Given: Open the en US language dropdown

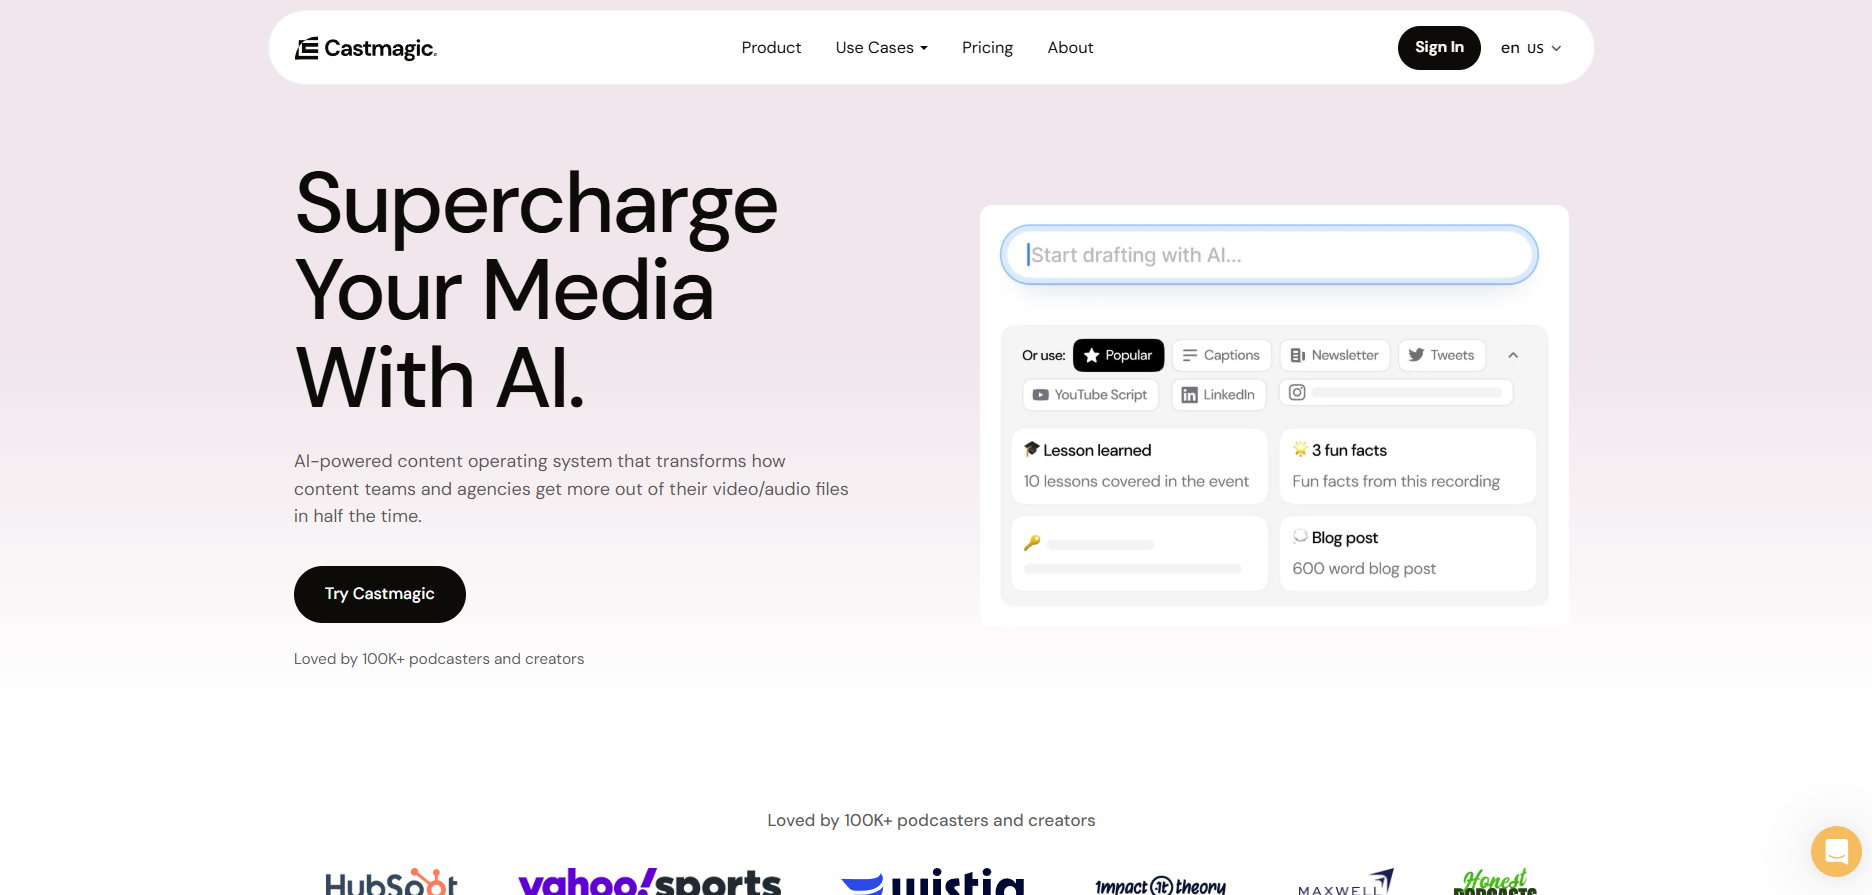Looking at the screenshot, I should tap(1531, 48).
